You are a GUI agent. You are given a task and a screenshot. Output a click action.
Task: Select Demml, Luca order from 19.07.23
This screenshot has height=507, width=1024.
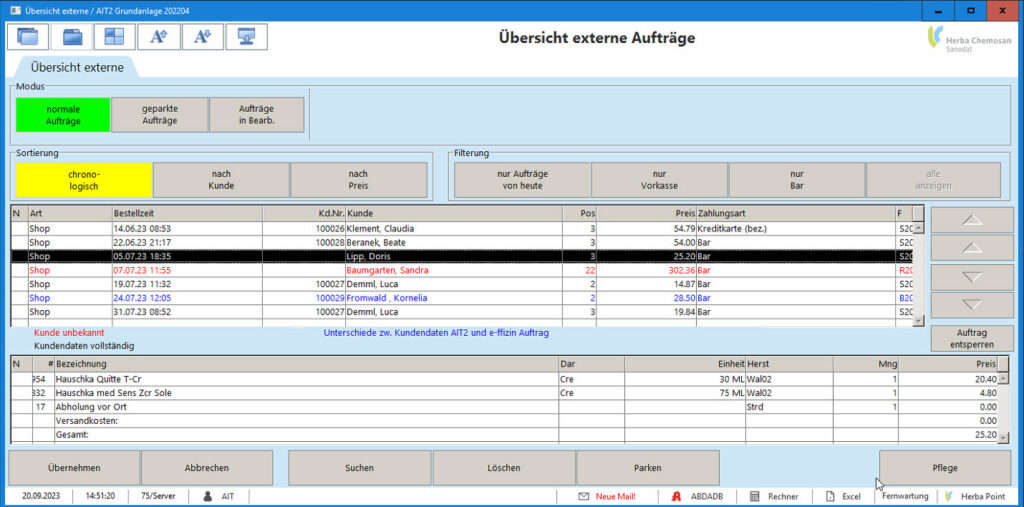coord(462,284)
